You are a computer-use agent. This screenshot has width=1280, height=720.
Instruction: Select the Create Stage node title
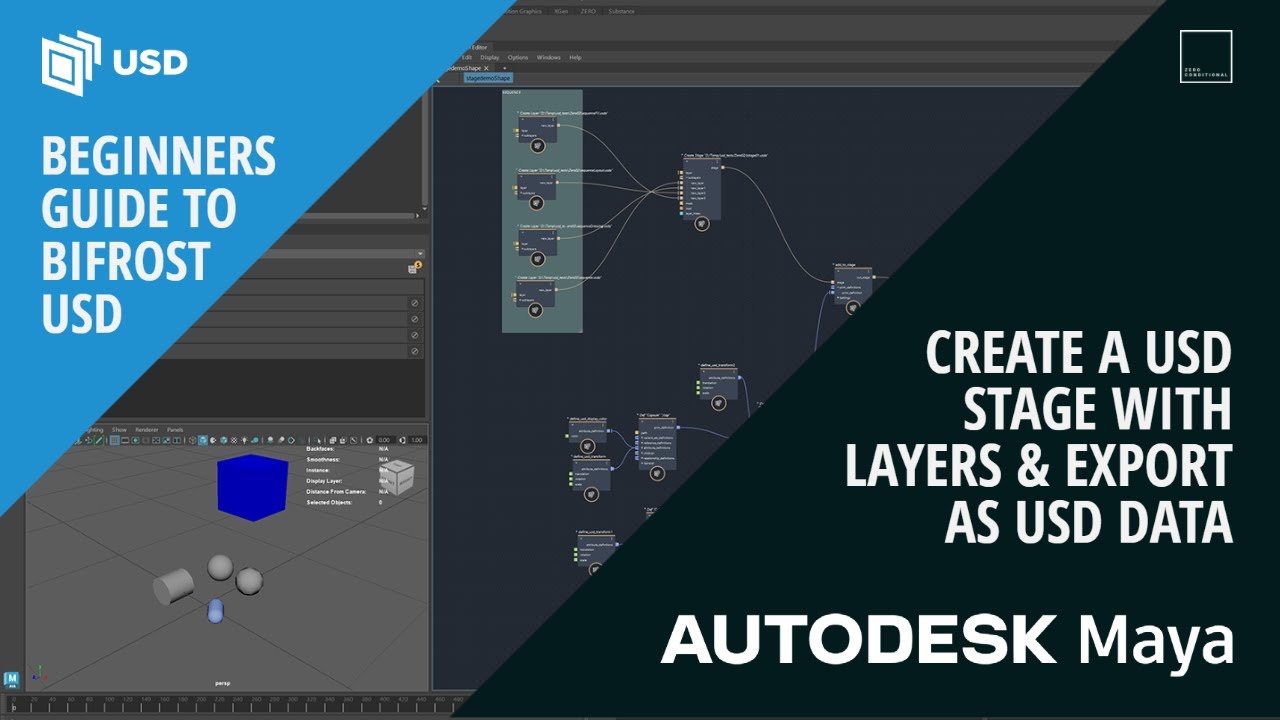(727, 155)
